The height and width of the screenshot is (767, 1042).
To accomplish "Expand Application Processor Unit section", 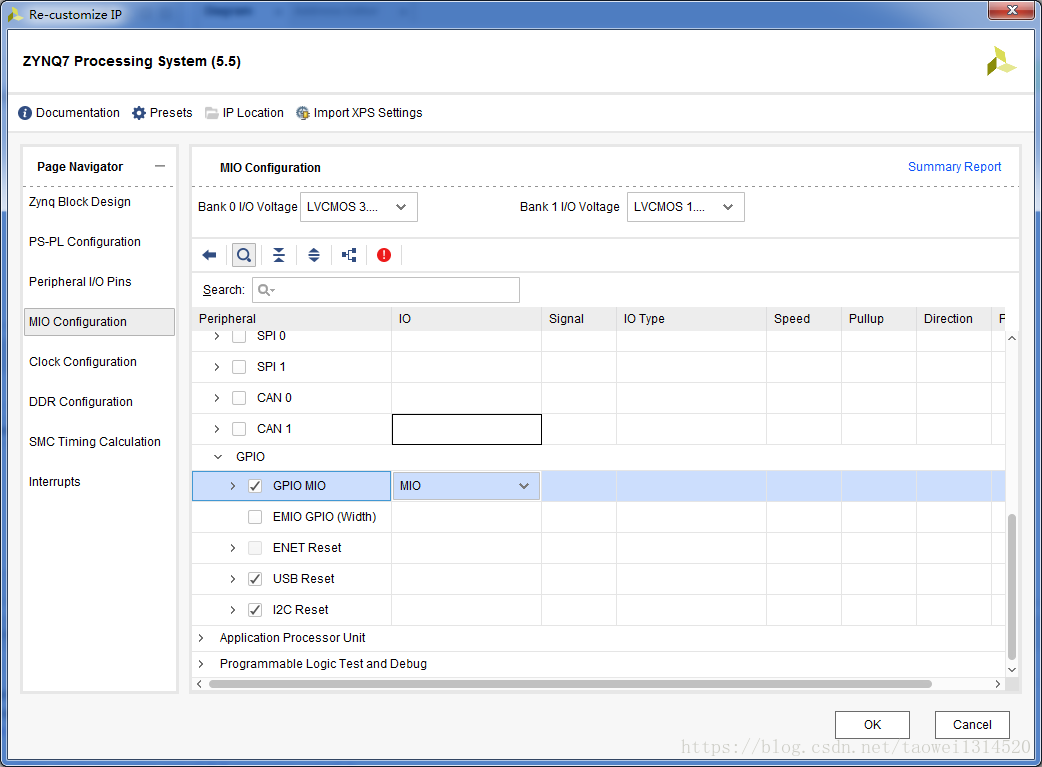I will point(201,638).
